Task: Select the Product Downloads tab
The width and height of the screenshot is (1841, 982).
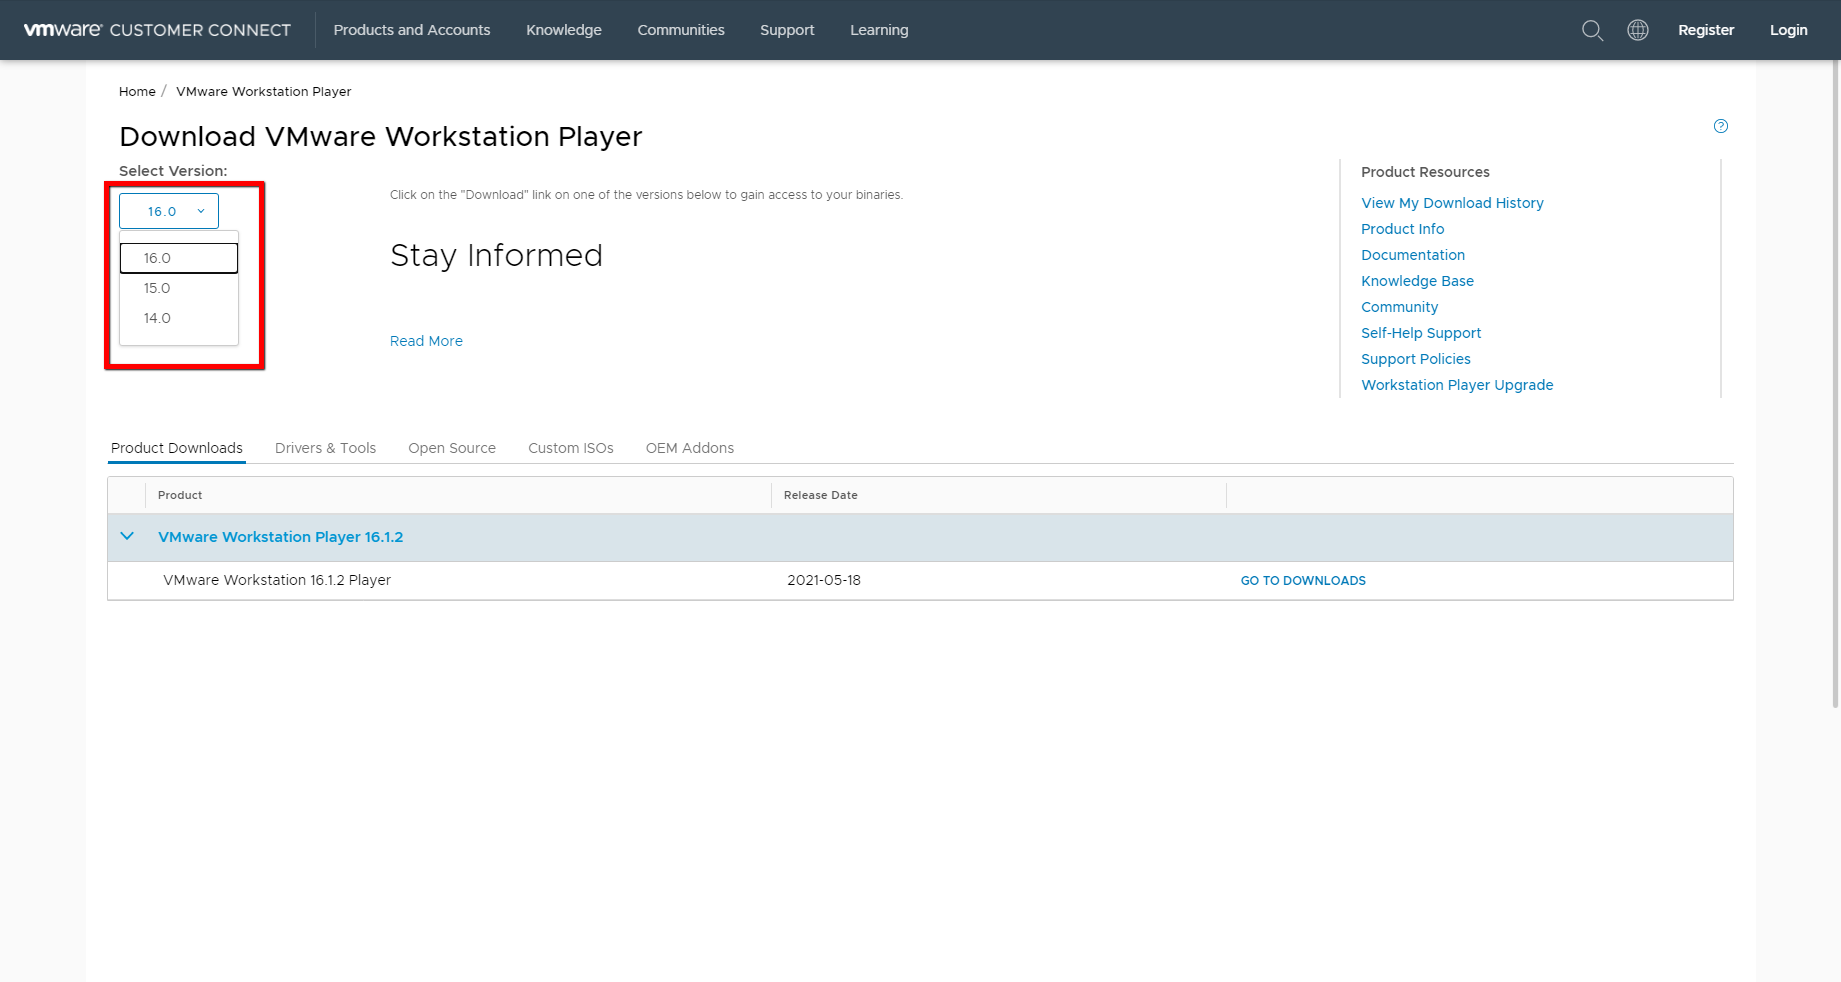Action: [177, 448]
